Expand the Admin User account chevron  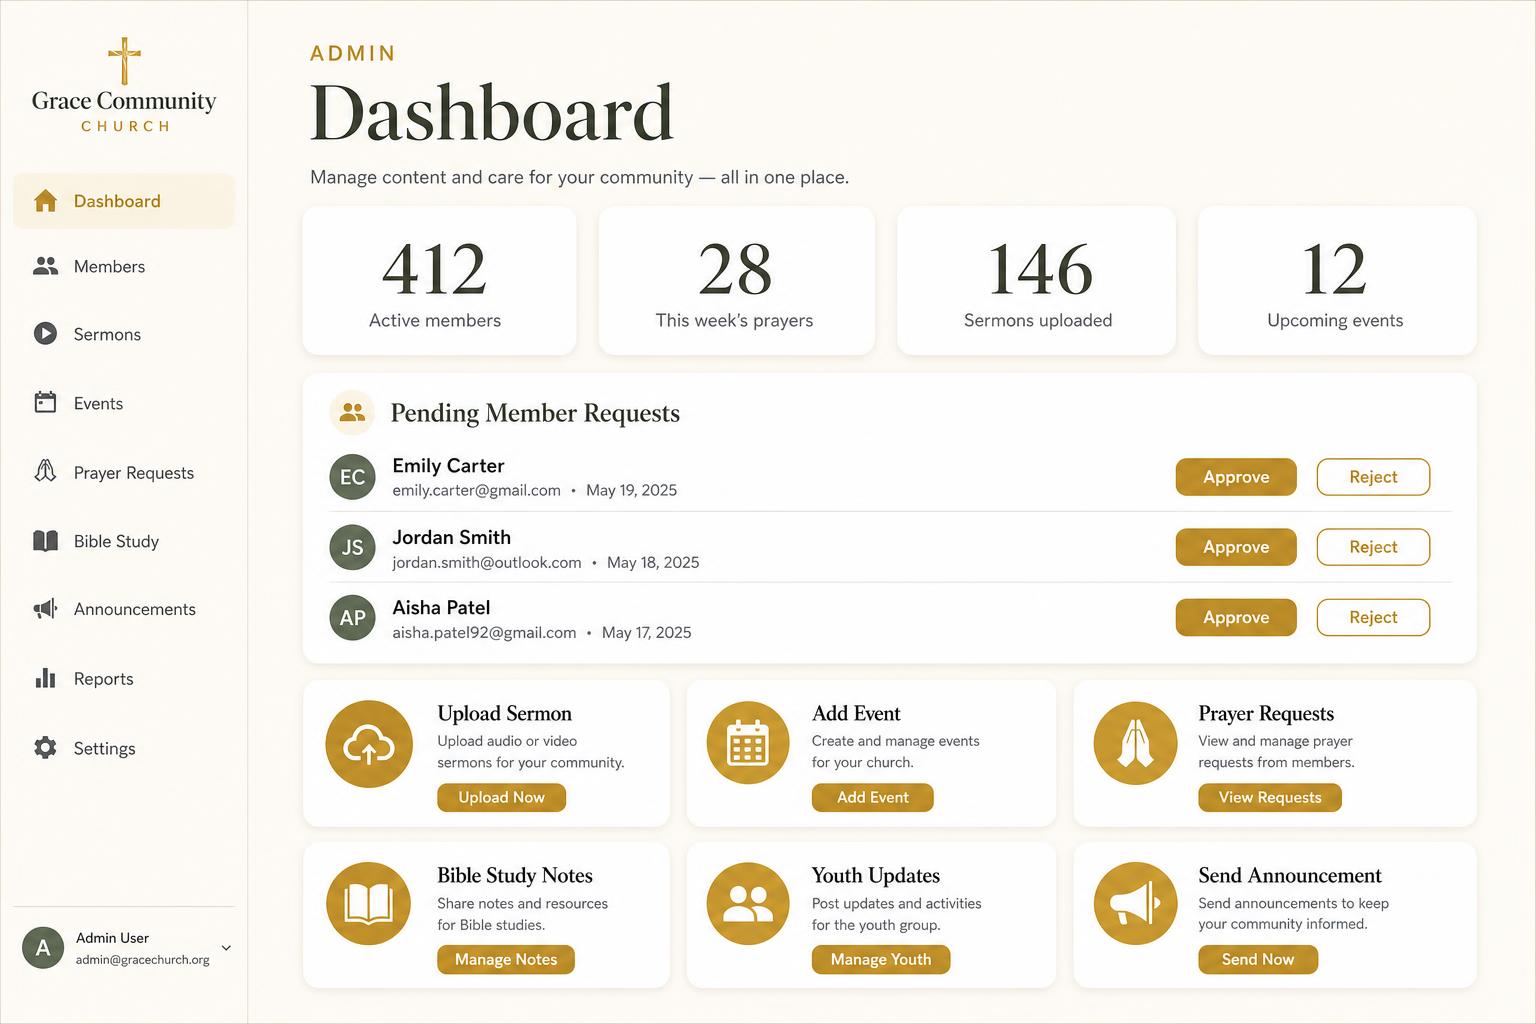(226, 948)
